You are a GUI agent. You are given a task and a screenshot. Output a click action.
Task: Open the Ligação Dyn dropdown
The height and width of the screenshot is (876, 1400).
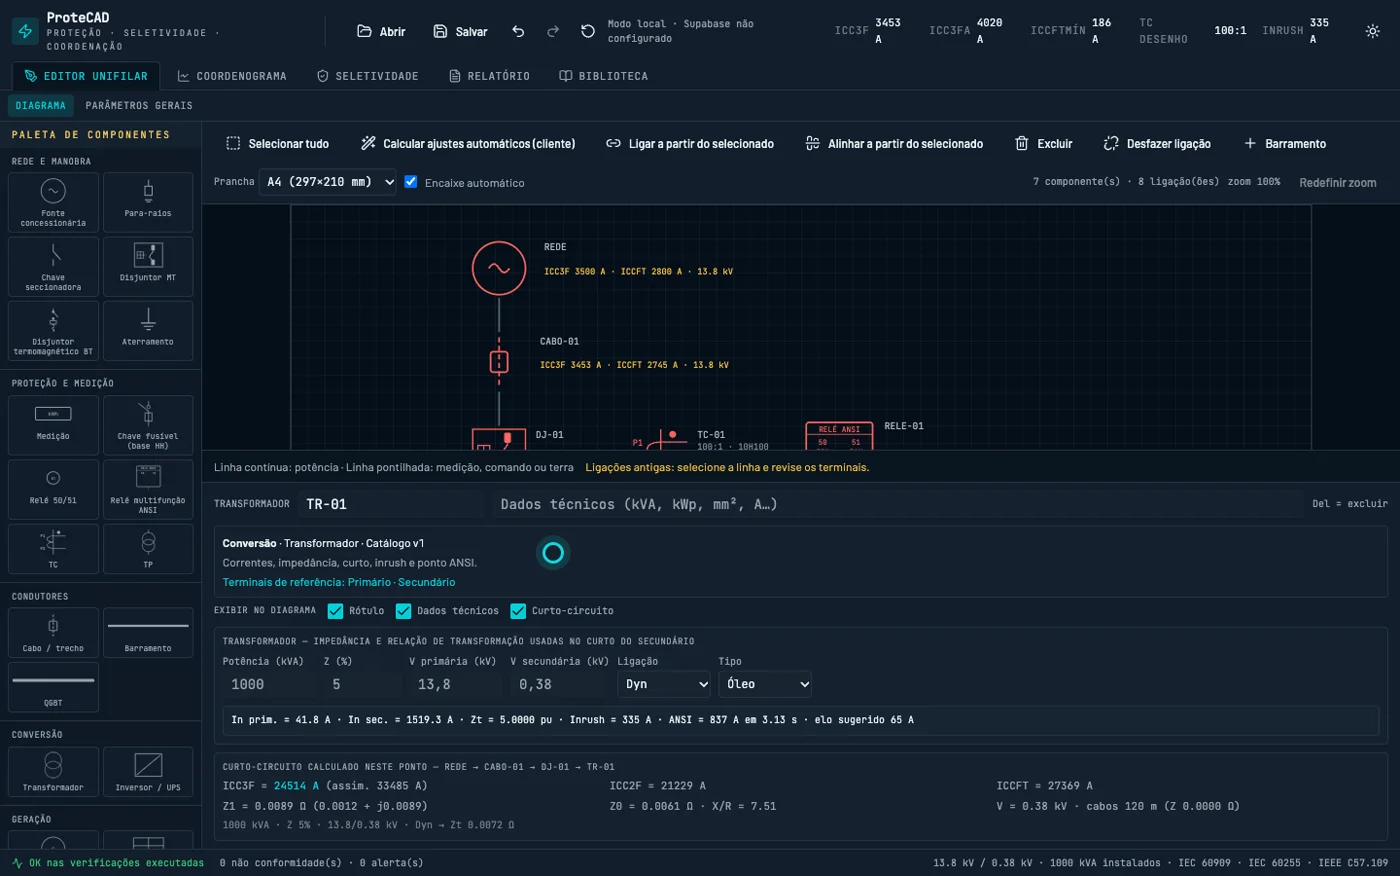pyautogui.click(x=664, y=684)
